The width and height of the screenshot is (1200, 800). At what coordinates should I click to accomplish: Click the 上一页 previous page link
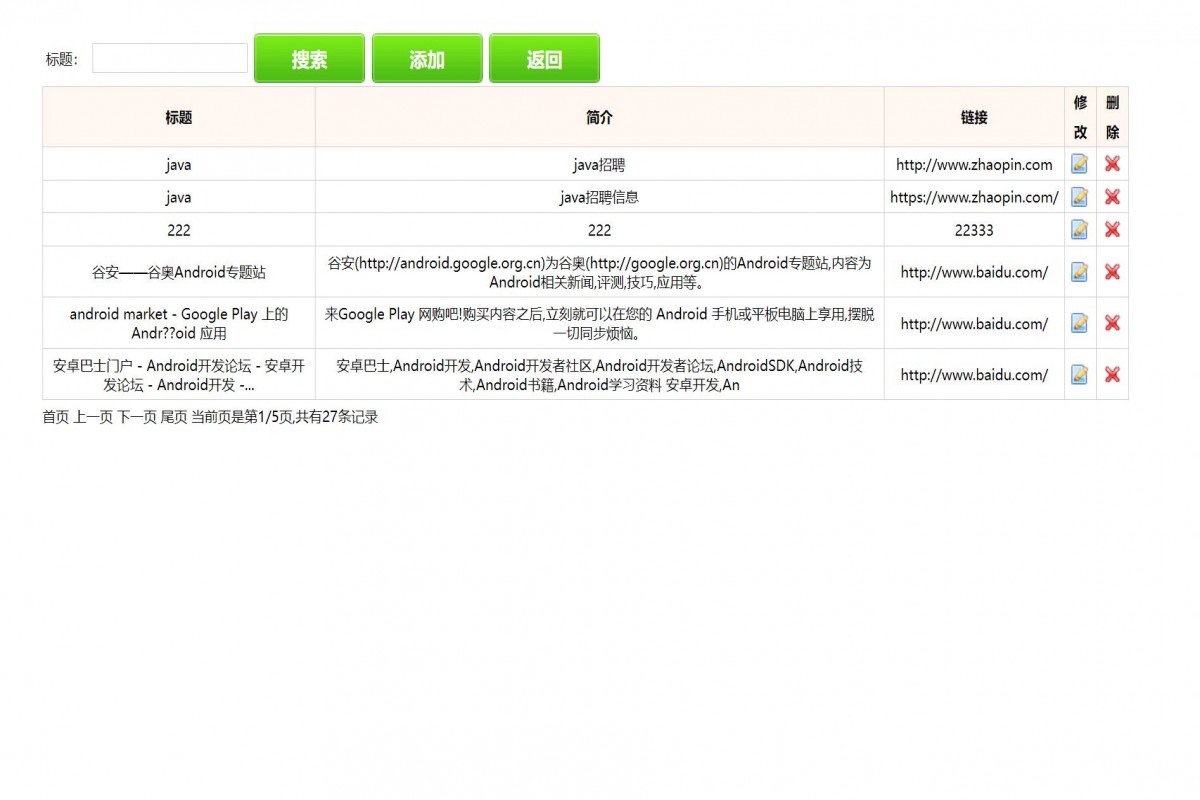pos(91,417)
